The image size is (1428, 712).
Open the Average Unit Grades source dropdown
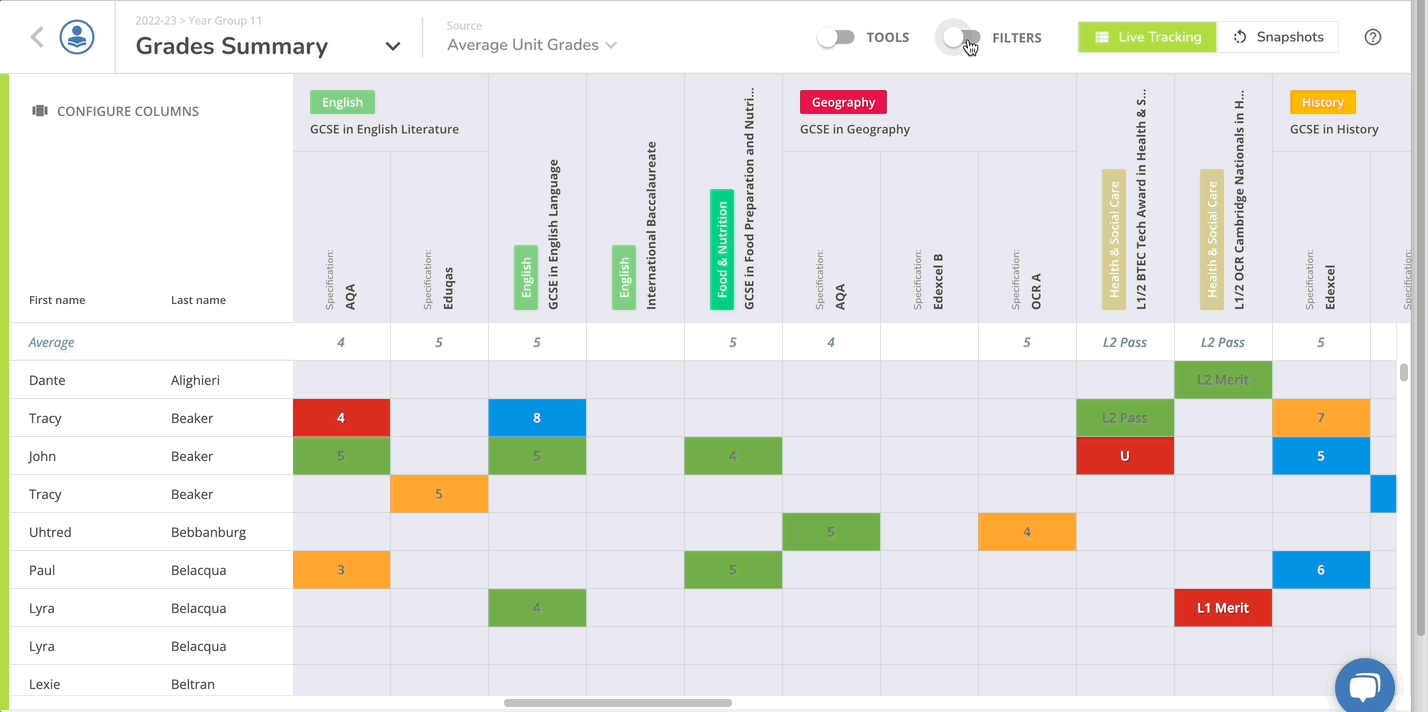pyautogui.click(x=531, y=45)
